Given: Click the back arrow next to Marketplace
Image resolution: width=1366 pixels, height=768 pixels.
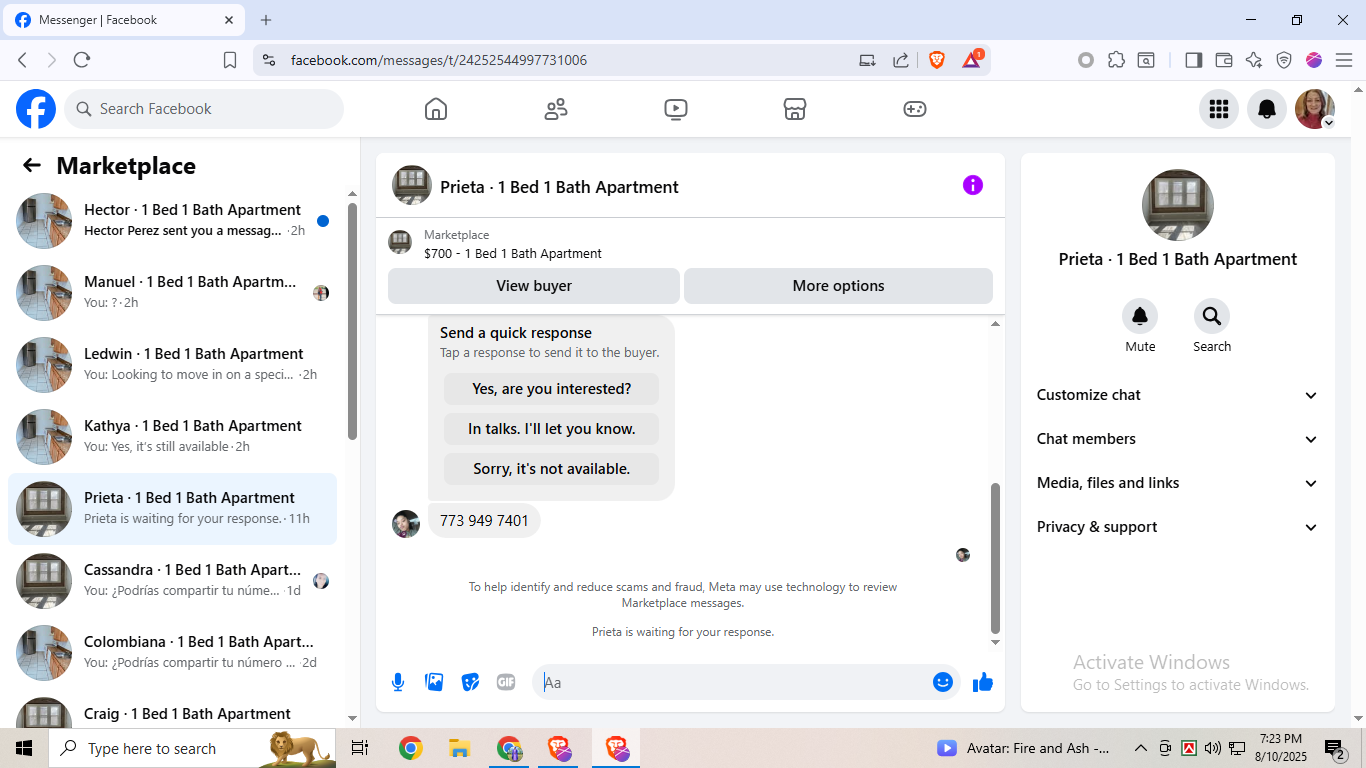Looking at the screenshot, I should 32,166.
